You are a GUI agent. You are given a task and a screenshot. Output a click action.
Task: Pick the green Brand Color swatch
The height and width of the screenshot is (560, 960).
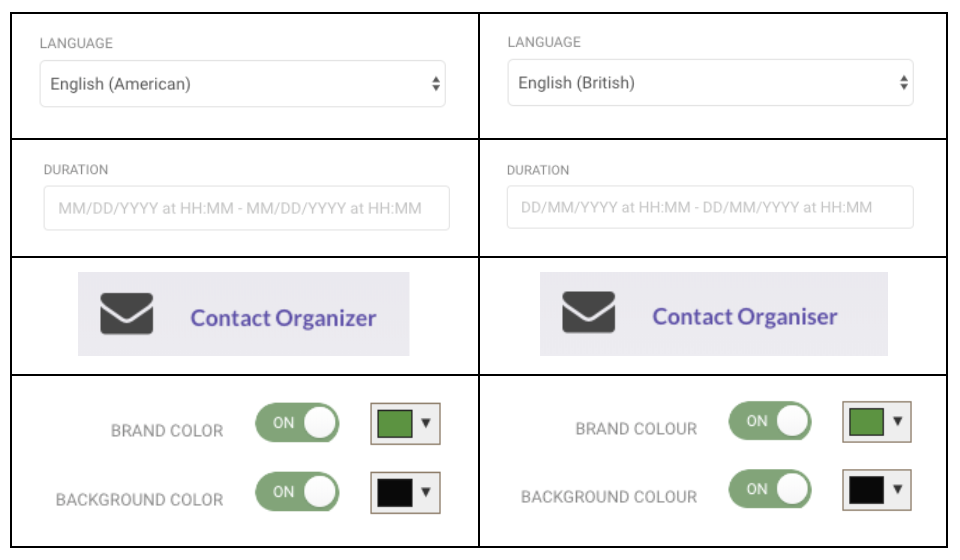395,424
